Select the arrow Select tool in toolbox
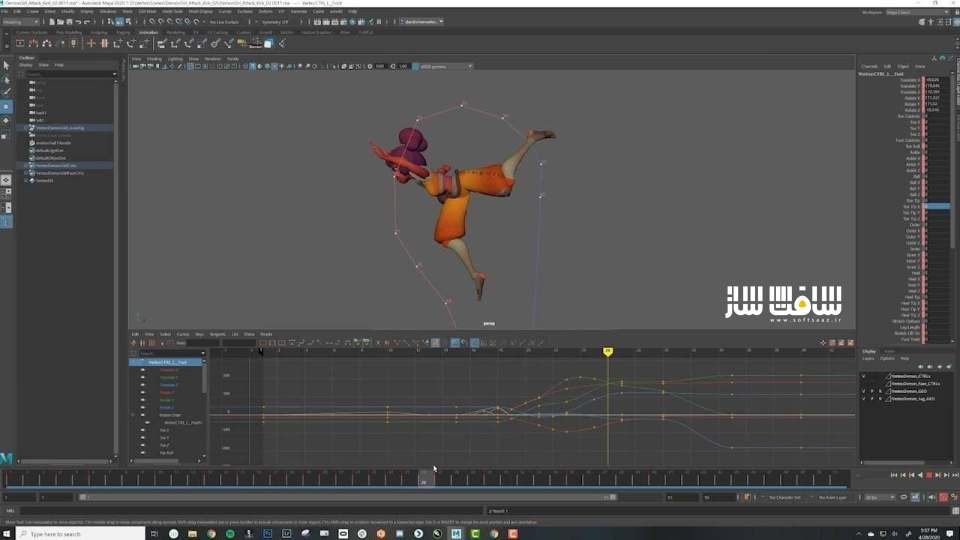 6,66
